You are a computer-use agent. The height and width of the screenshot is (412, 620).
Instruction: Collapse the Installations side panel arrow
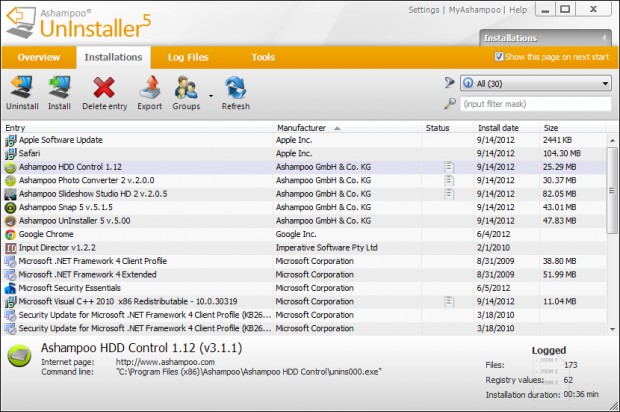(604, 38)
